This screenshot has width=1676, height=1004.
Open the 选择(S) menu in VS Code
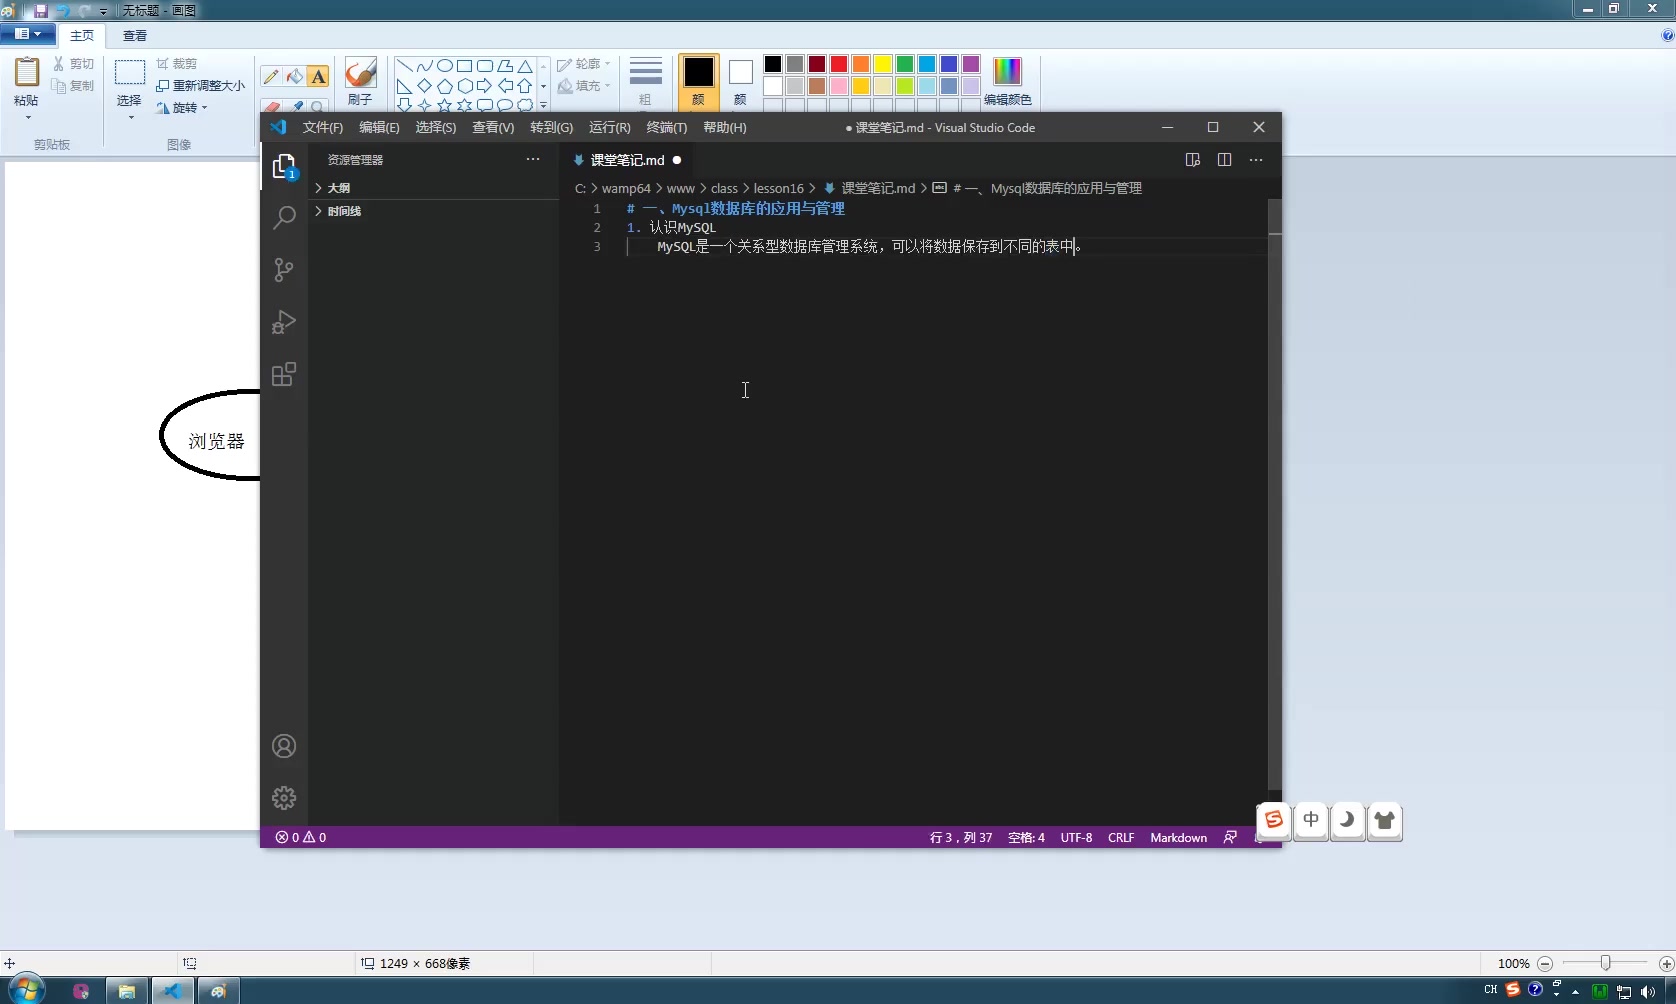pyautogui.click(x=435, y=127)
